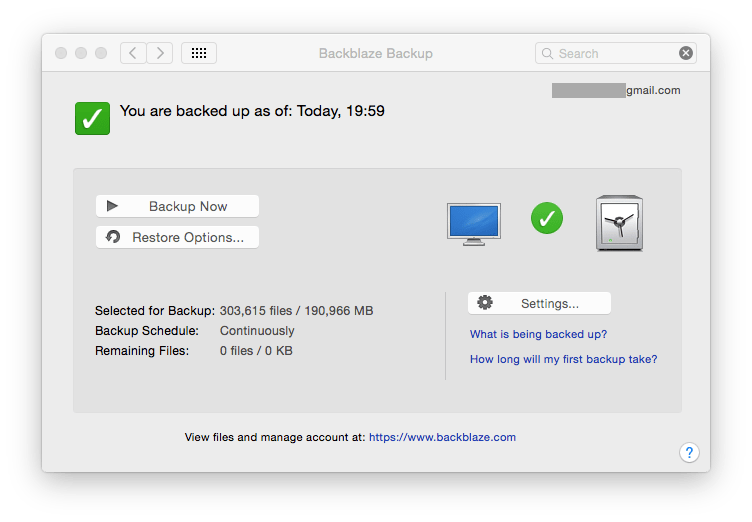Image resolution: width=752 pixels, height=522 pixels.
Task: Click the back navigation arrow
Action: click(134, 53)
